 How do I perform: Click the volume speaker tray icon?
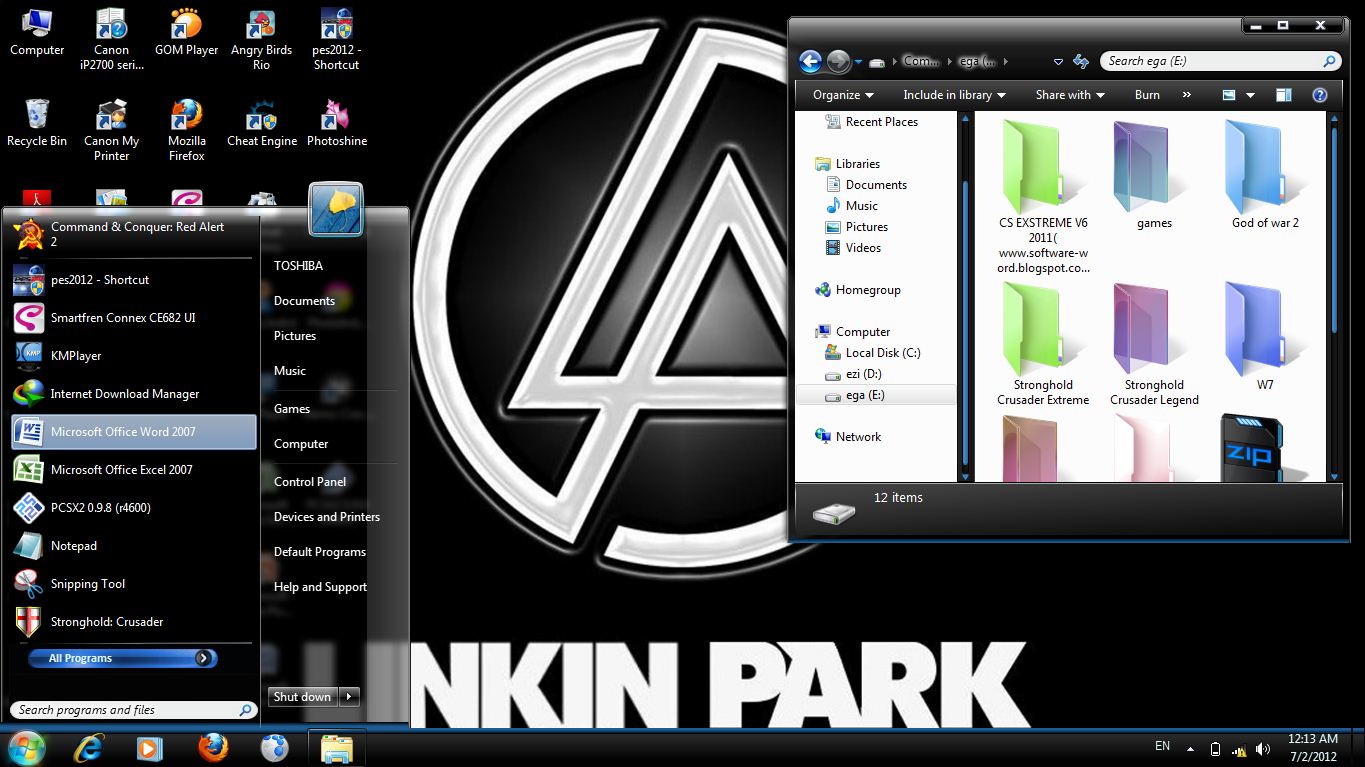coord(1263,749)
